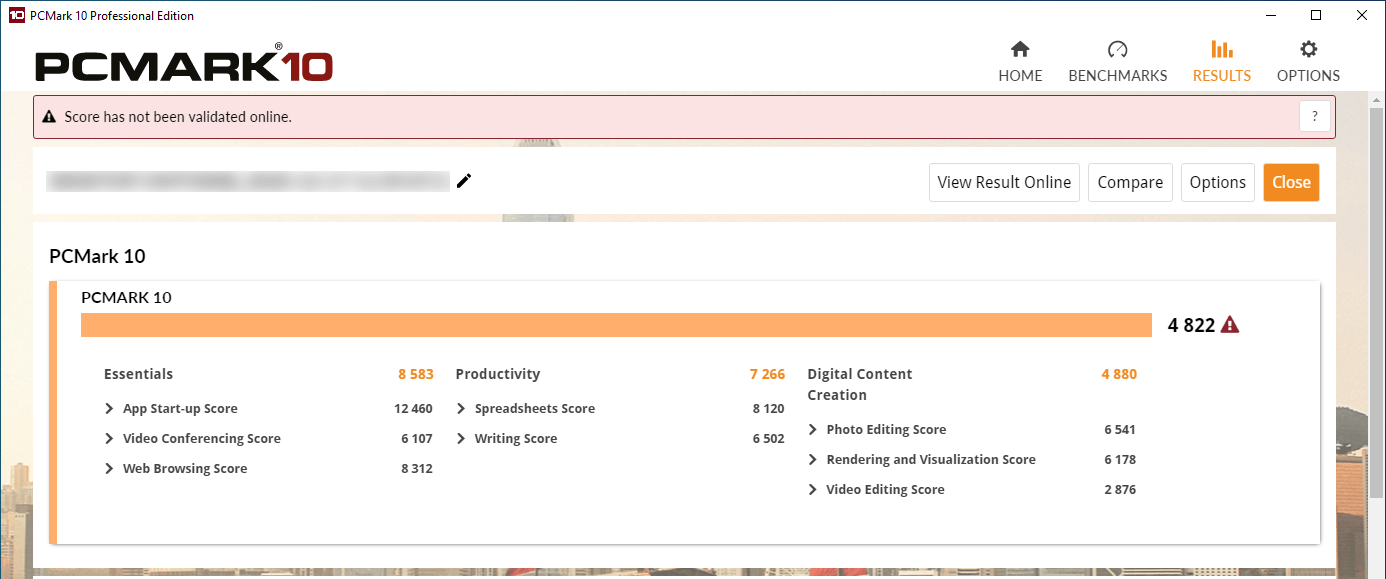The width and height of the screenshot is (1386, 579).
Task: Open the Results bar chart icon
Action: [1222, 49]
